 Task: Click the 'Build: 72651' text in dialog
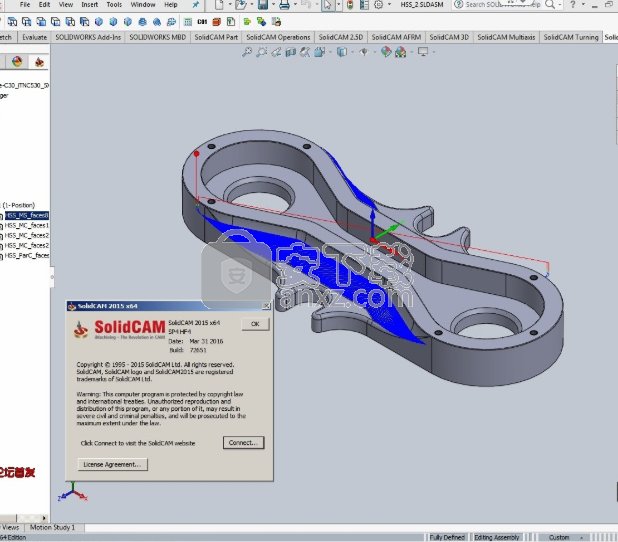(188, 350)
